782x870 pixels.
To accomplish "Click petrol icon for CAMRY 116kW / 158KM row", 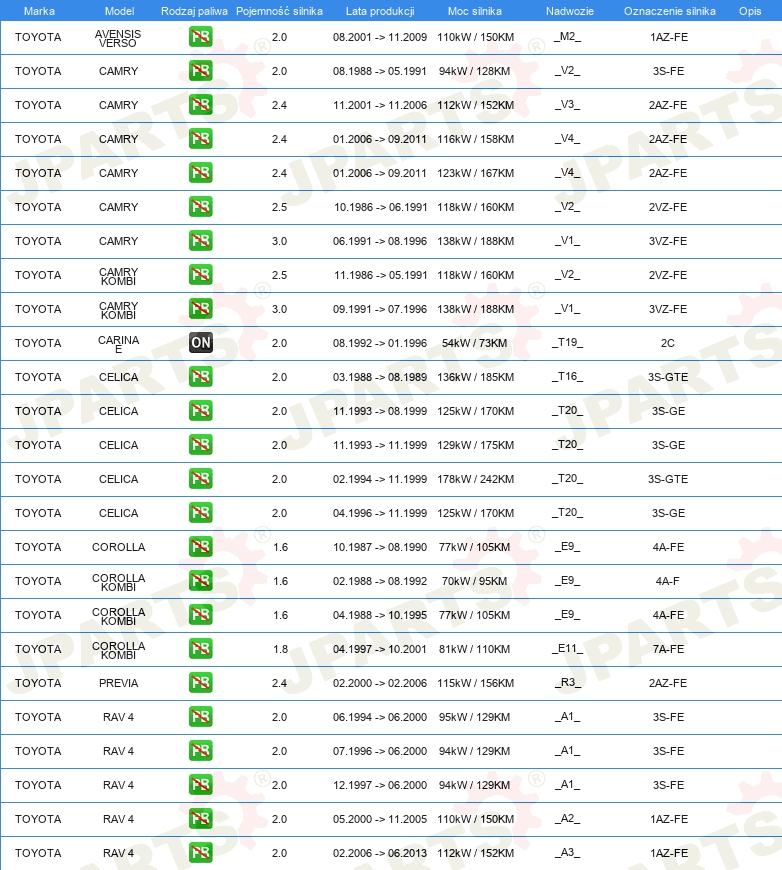I will click(x=200, y=139).
